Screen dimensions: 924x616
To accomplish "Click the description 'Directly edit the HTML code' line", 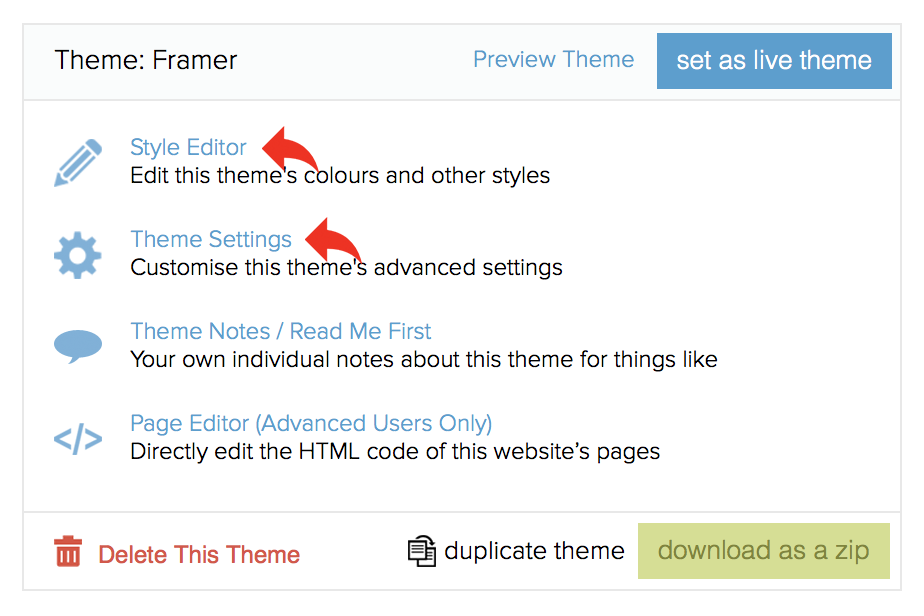I will (x=395, y=452).
